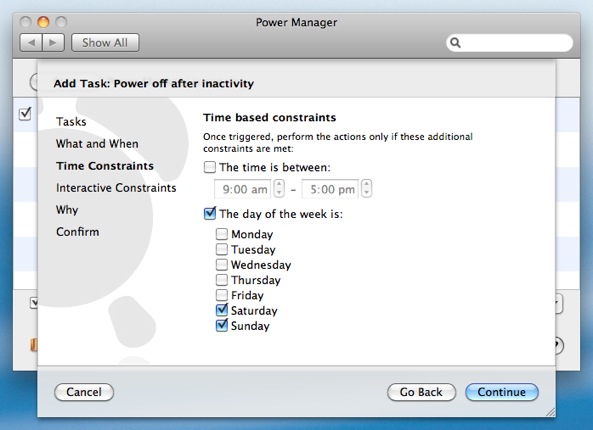Viewport: 593px width, 430px height.
Task: Click the orange minimize window button
Action: pos(43,22)
